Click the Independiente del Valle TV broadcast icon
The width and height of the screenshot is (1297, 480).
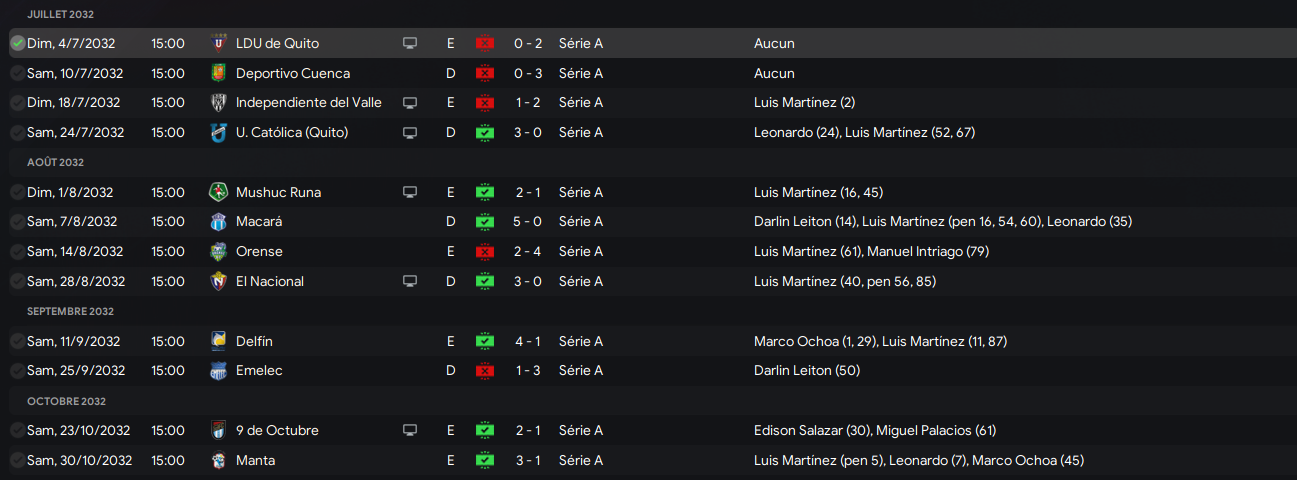(410, 102)
